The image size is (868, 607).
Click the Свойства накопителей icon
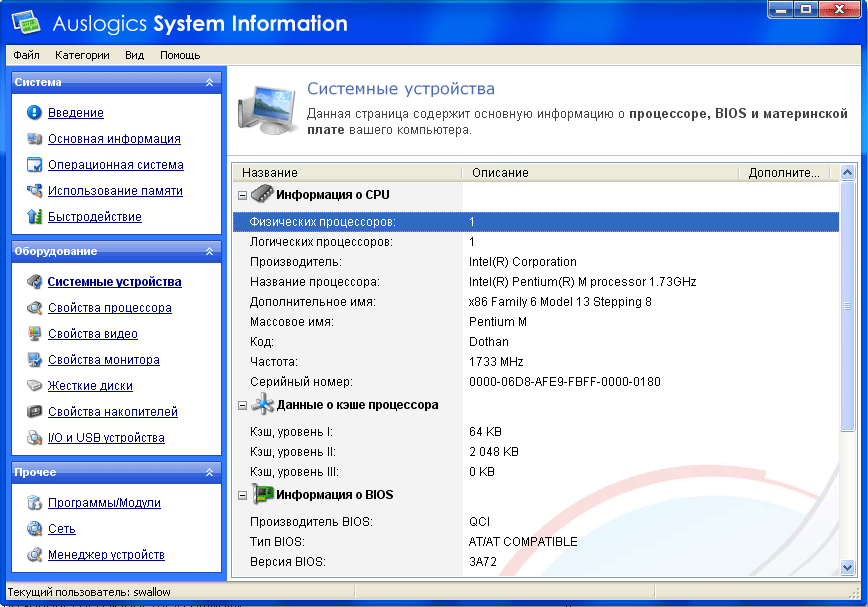click(x=34, y=411)
